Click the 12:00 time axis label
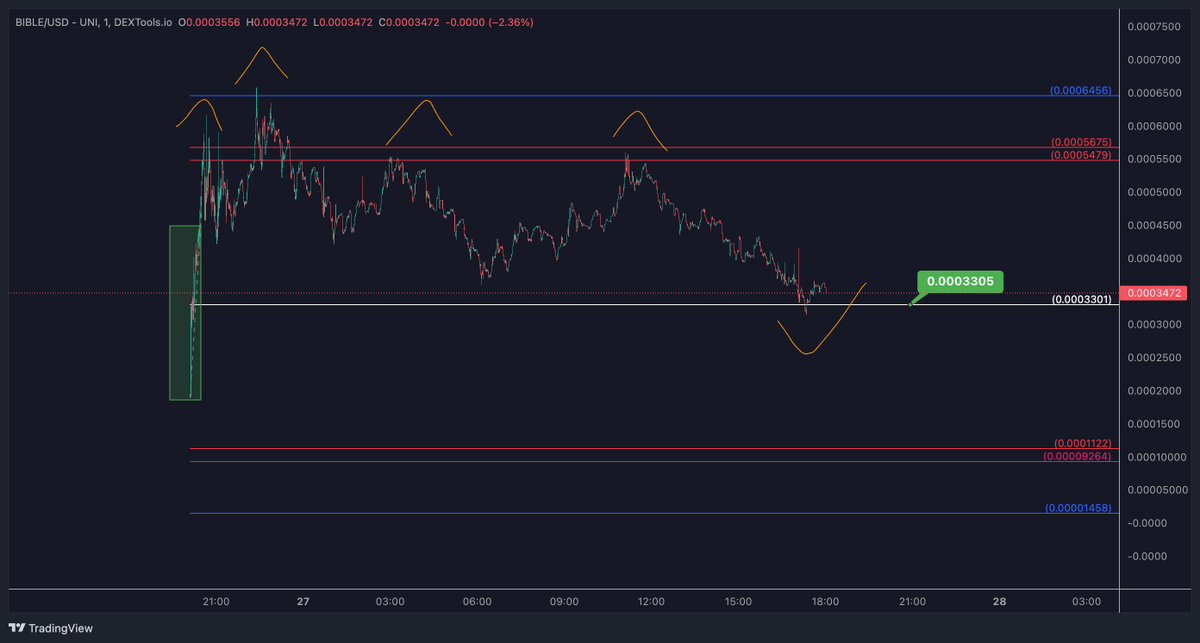1200x643 pixels. tap(651, 601)
